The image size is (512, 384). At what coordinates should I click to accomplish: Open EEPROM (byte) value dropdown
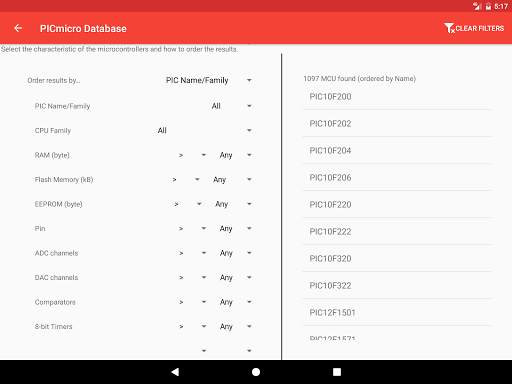pos(233,204)
